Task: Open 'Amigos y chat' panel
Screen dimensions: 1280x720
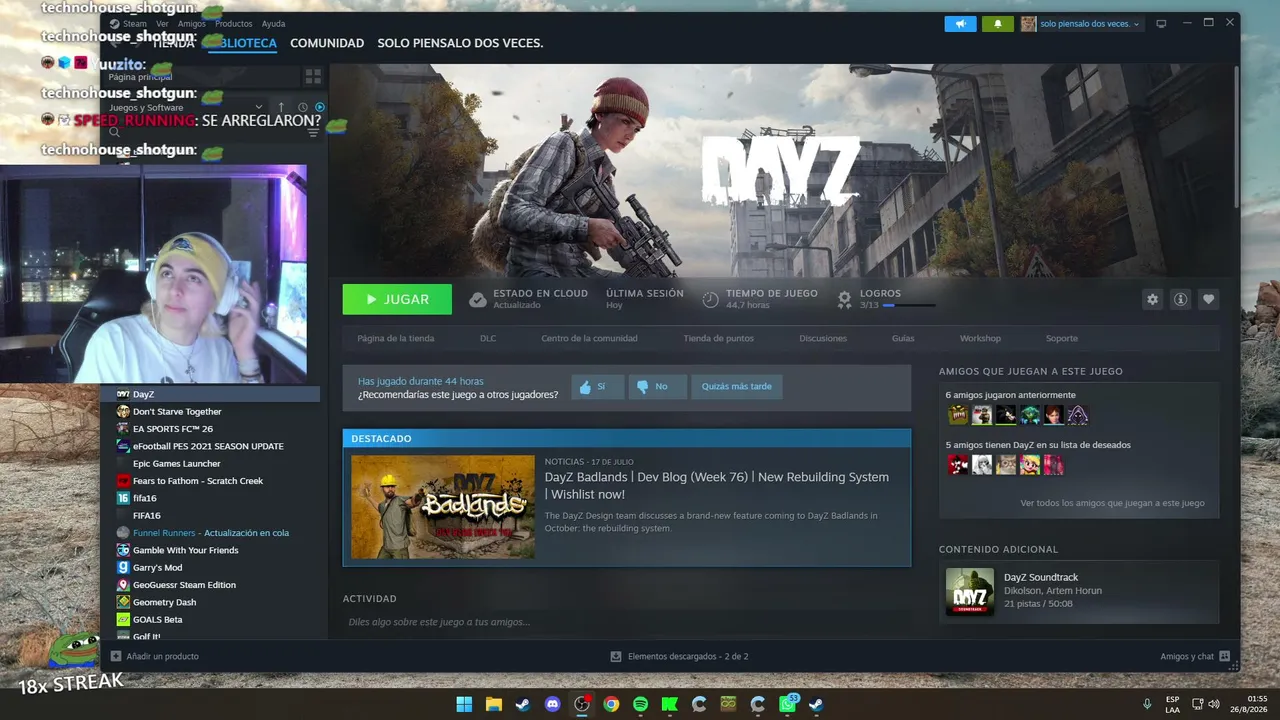Action: [1195, 656]
